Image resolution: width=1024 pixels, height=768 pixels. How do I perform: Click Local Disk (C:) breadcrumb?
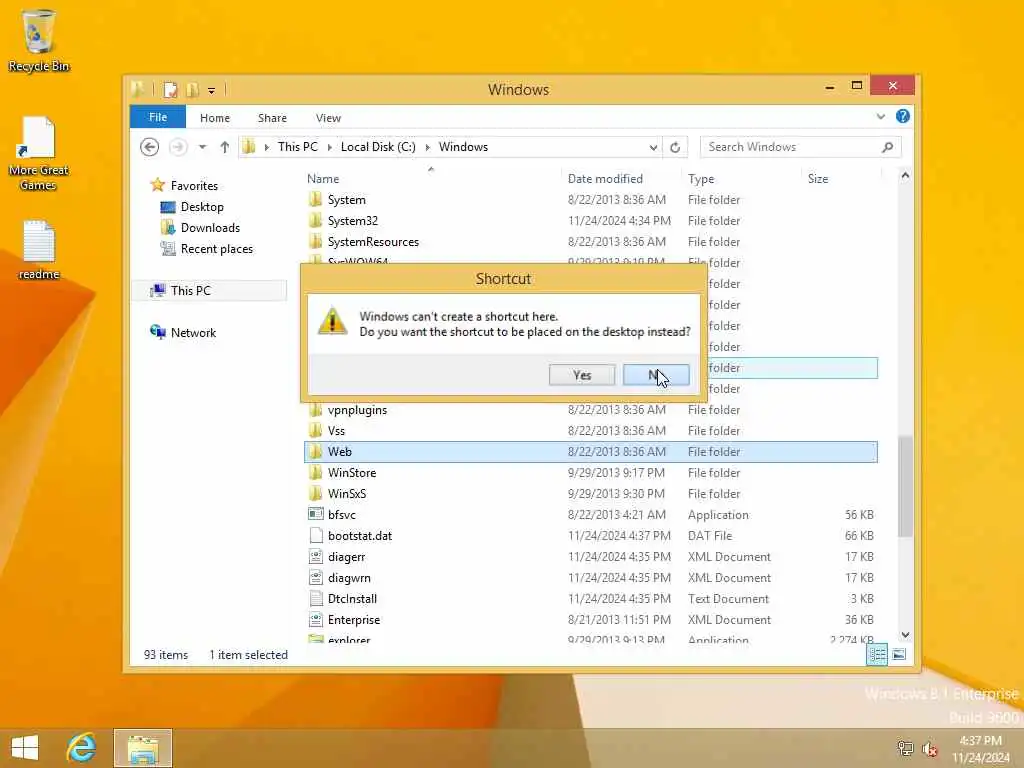tap(378, 147)
